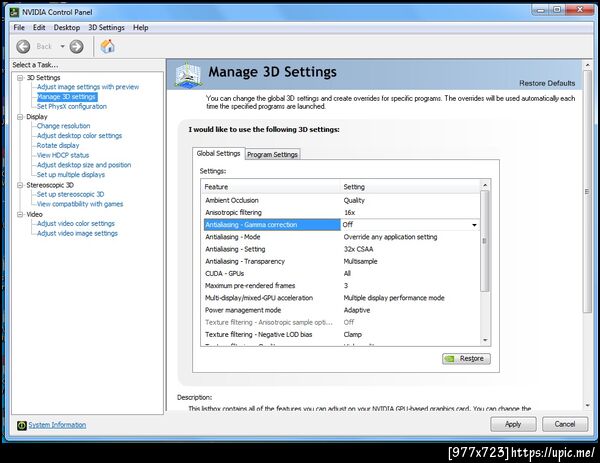Screen dimensions: 600x463
Task: Open the 3D Settings menu
Action: pos(106,28)
